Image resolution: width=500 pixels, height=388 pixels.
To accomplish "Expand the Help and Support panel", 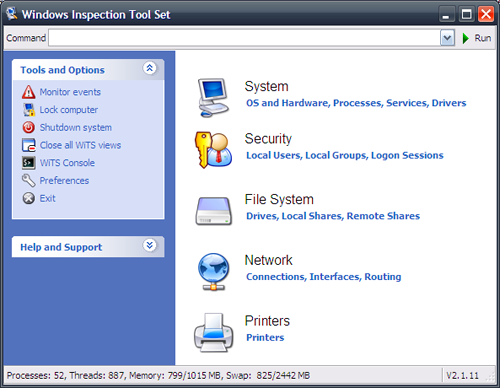I will click(150, 246).
